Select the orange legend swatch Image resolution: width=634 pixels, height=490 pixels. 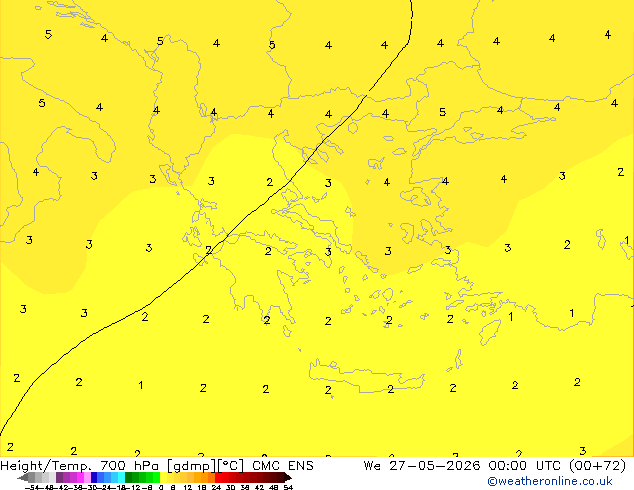click(205, 477)
